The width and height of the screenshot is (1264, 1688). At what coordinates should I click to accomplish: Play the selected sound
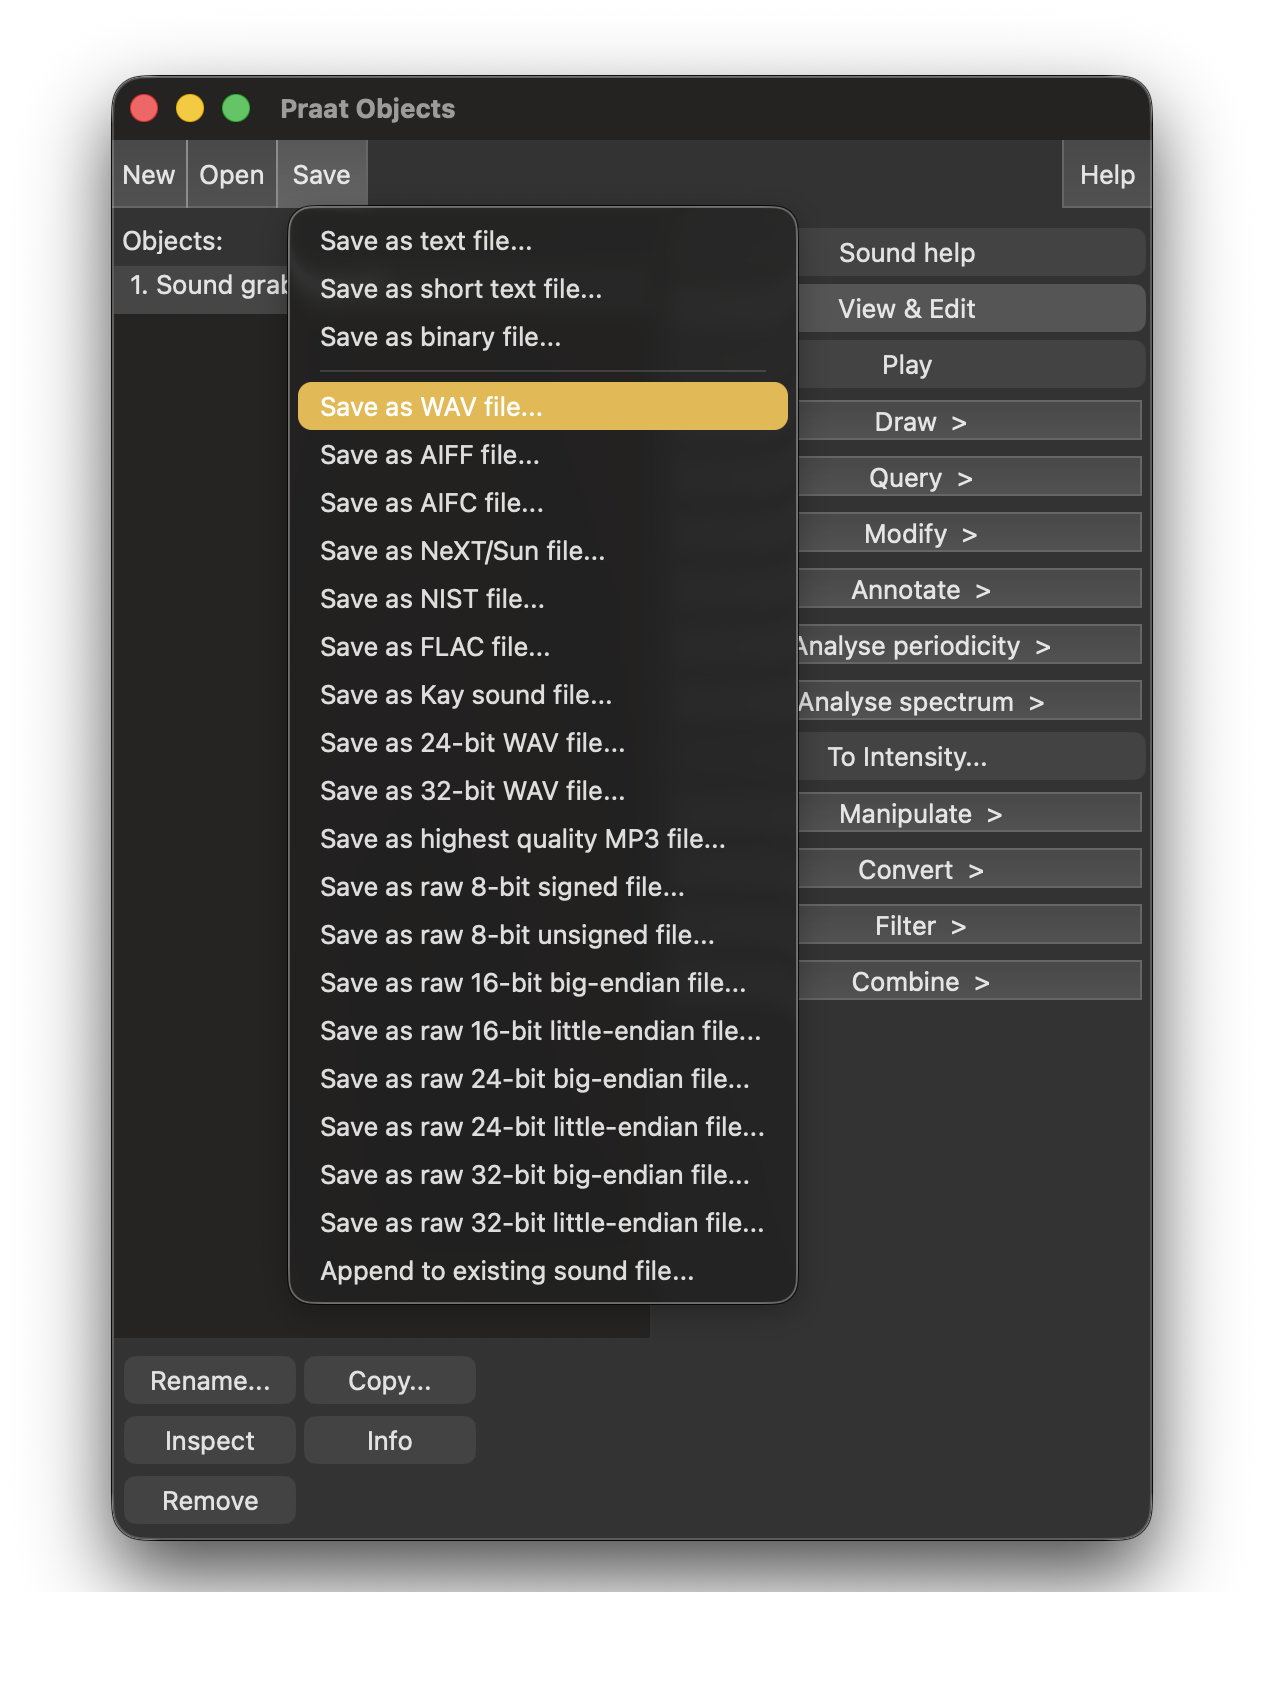[969, 365]
